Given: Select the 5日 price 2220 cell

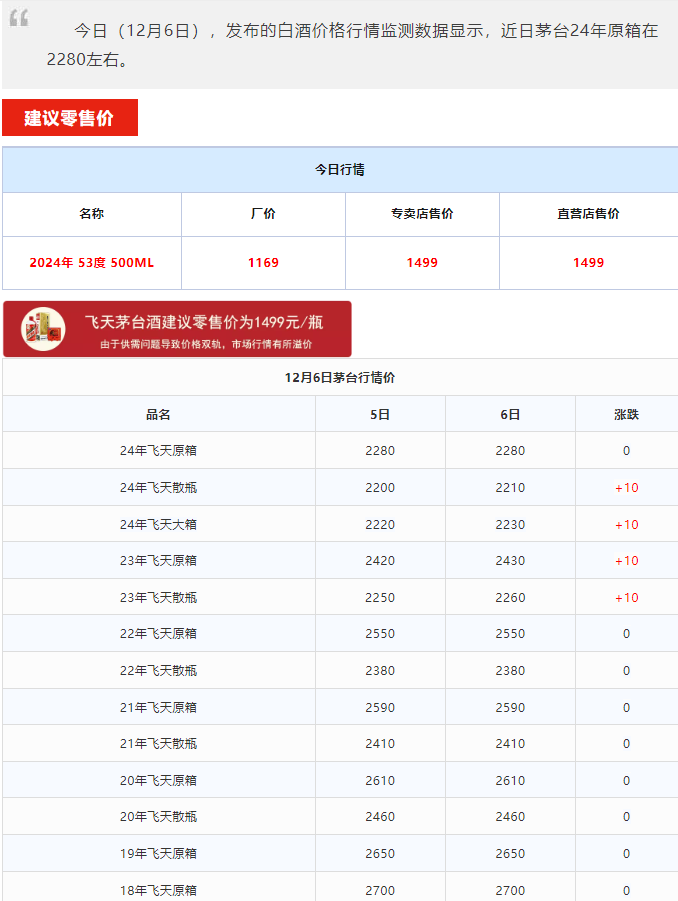Looking at the screenshot, I should 380,524.
